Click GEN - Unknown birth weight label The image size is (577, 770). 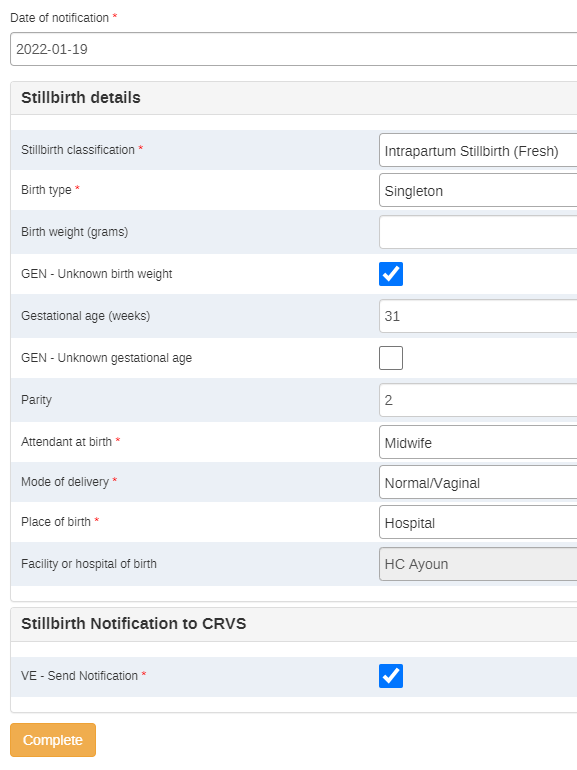tap(97, 274)
